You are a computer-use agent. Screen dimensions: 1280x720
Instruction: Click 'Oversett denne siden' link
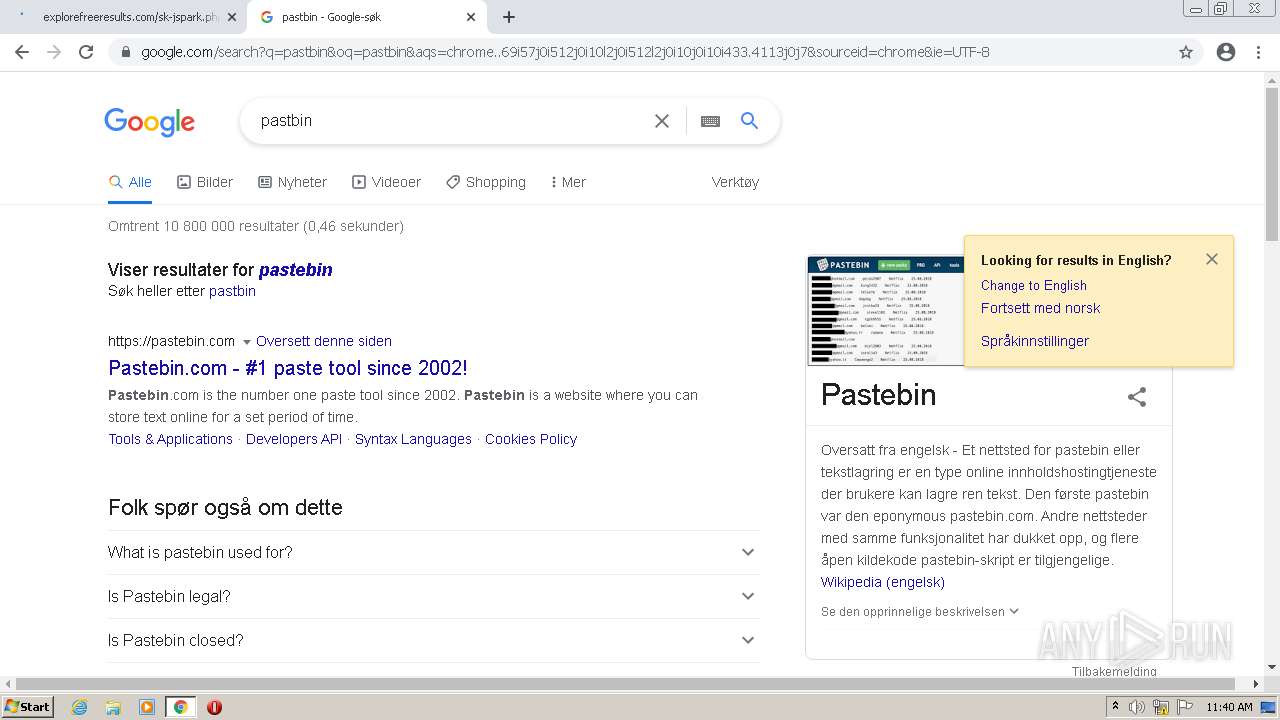[324, 341]
